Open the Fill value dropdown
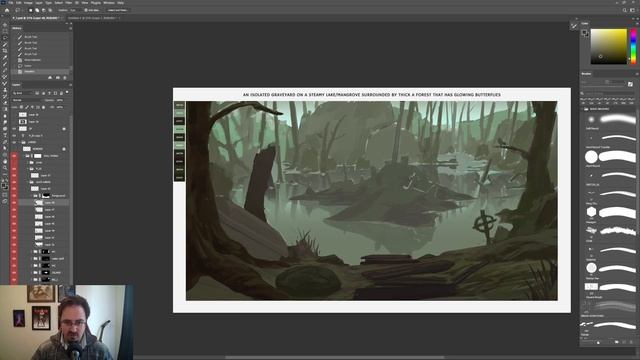This screenshot has height=360, width=640. coord(60,107)
